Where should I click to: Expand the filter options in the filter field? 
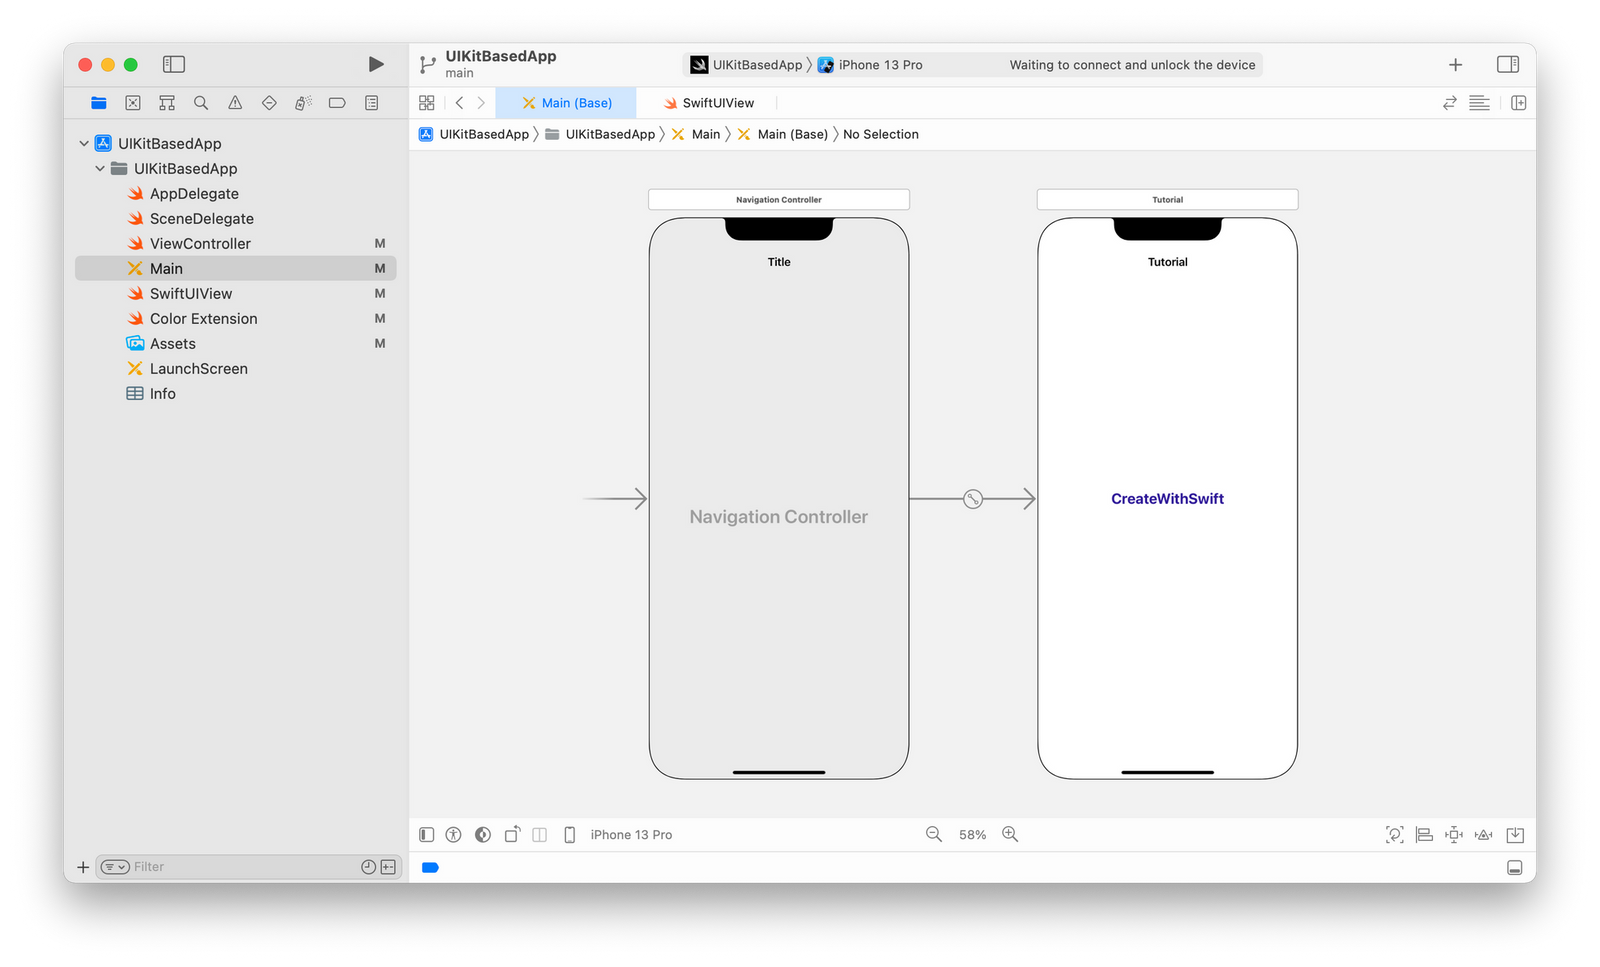(x=113, y=866)
